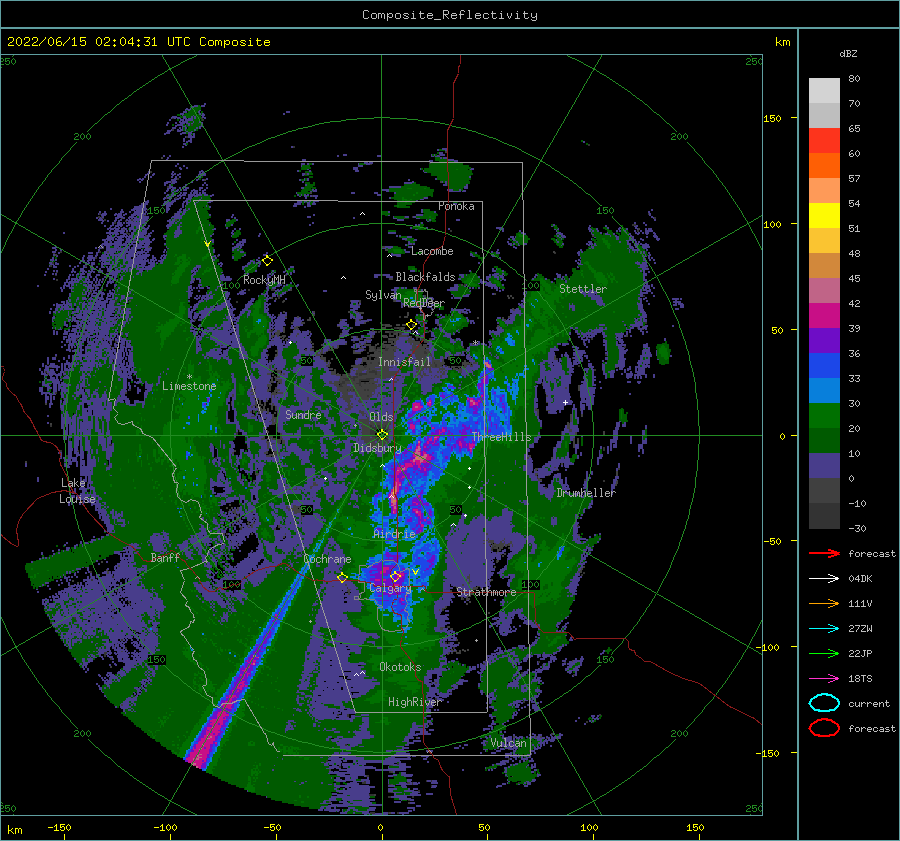Select yellow diamond marker below RedDeer
This screenshot has height=841, width=900.
pos(411,325)
